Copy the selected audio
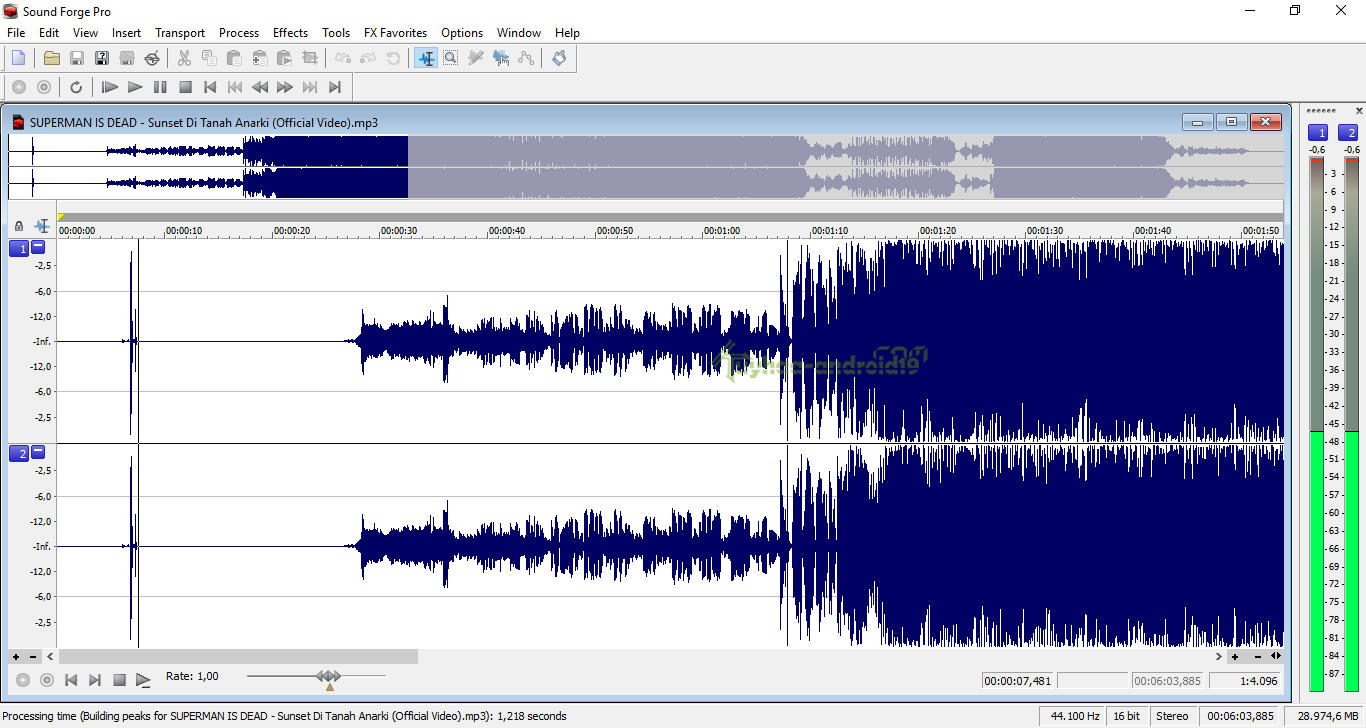The image size is (1366, 728). pyautogui.click(x=209, y=58)
